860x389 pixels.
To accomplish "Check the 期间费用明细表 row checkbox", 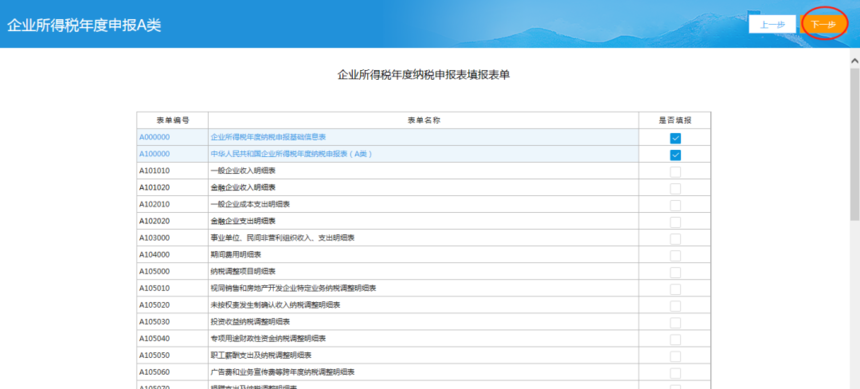I will point(675,256).
